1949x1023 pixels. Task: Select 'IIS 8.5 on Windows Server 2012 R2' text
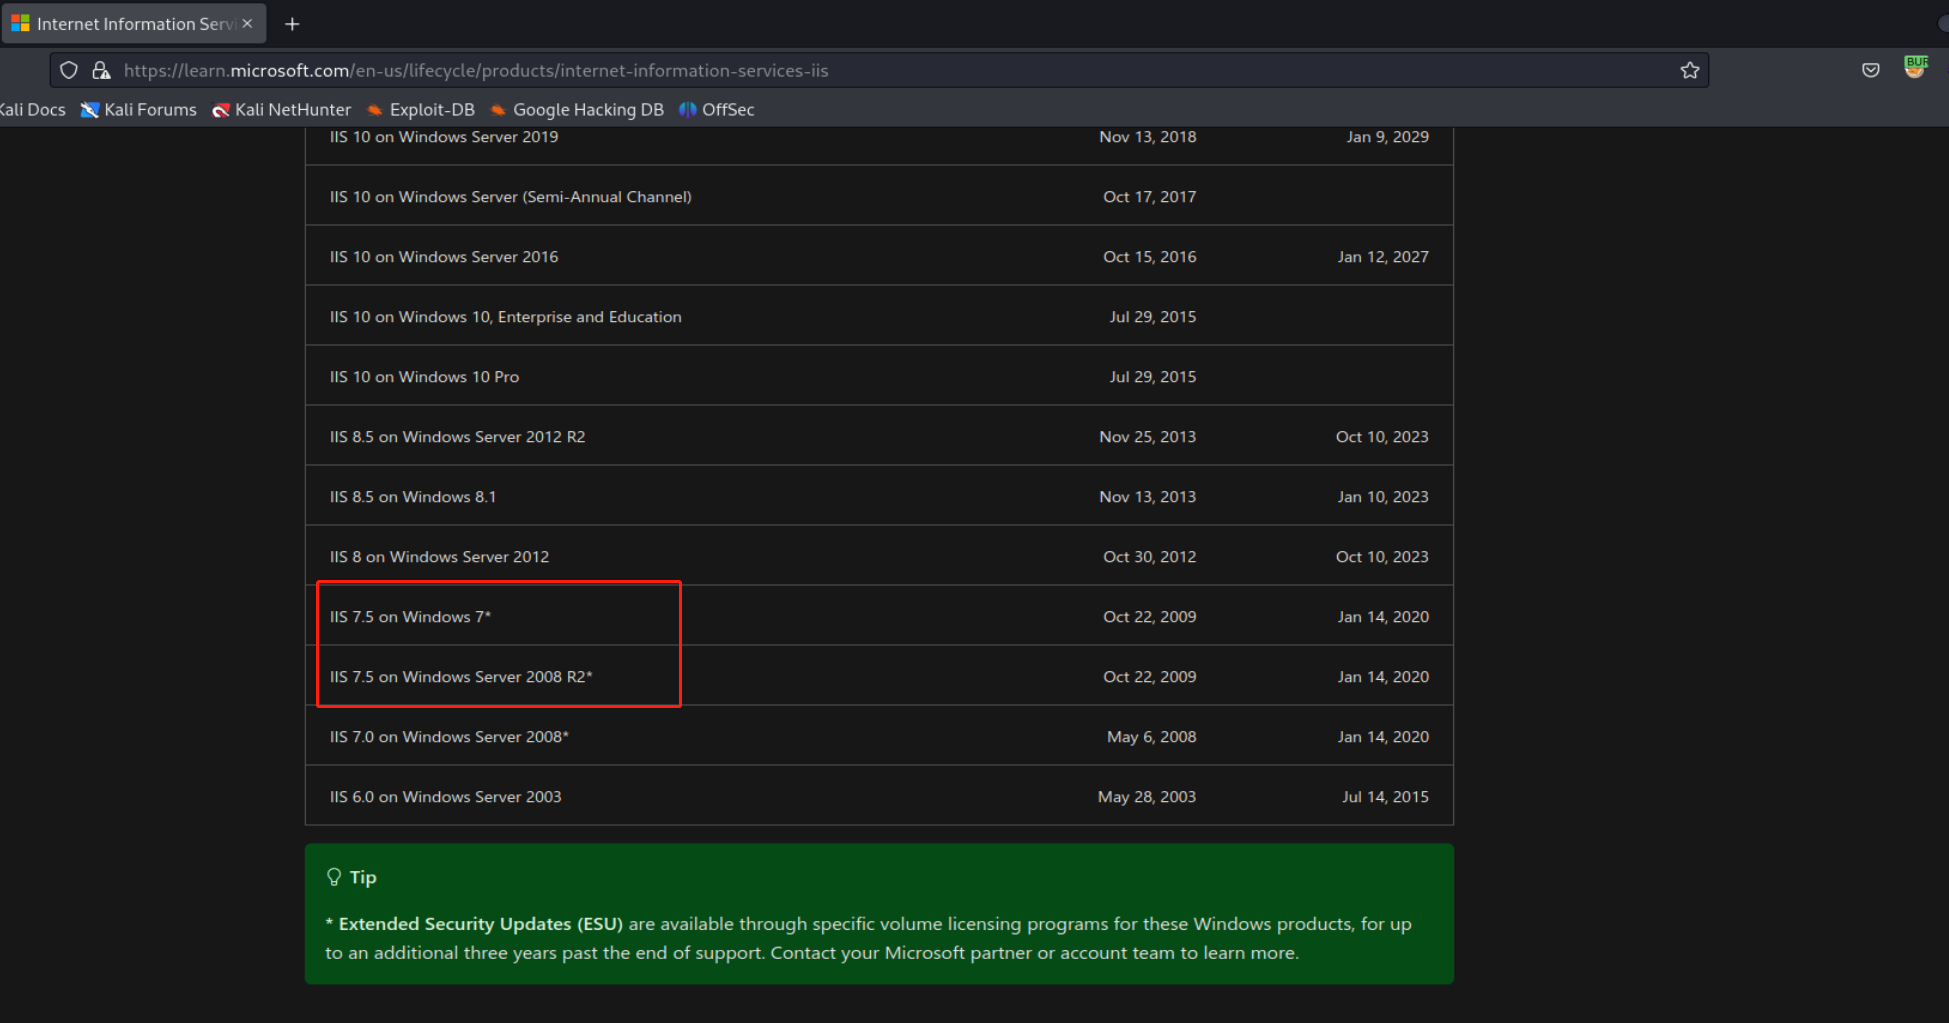458,437
